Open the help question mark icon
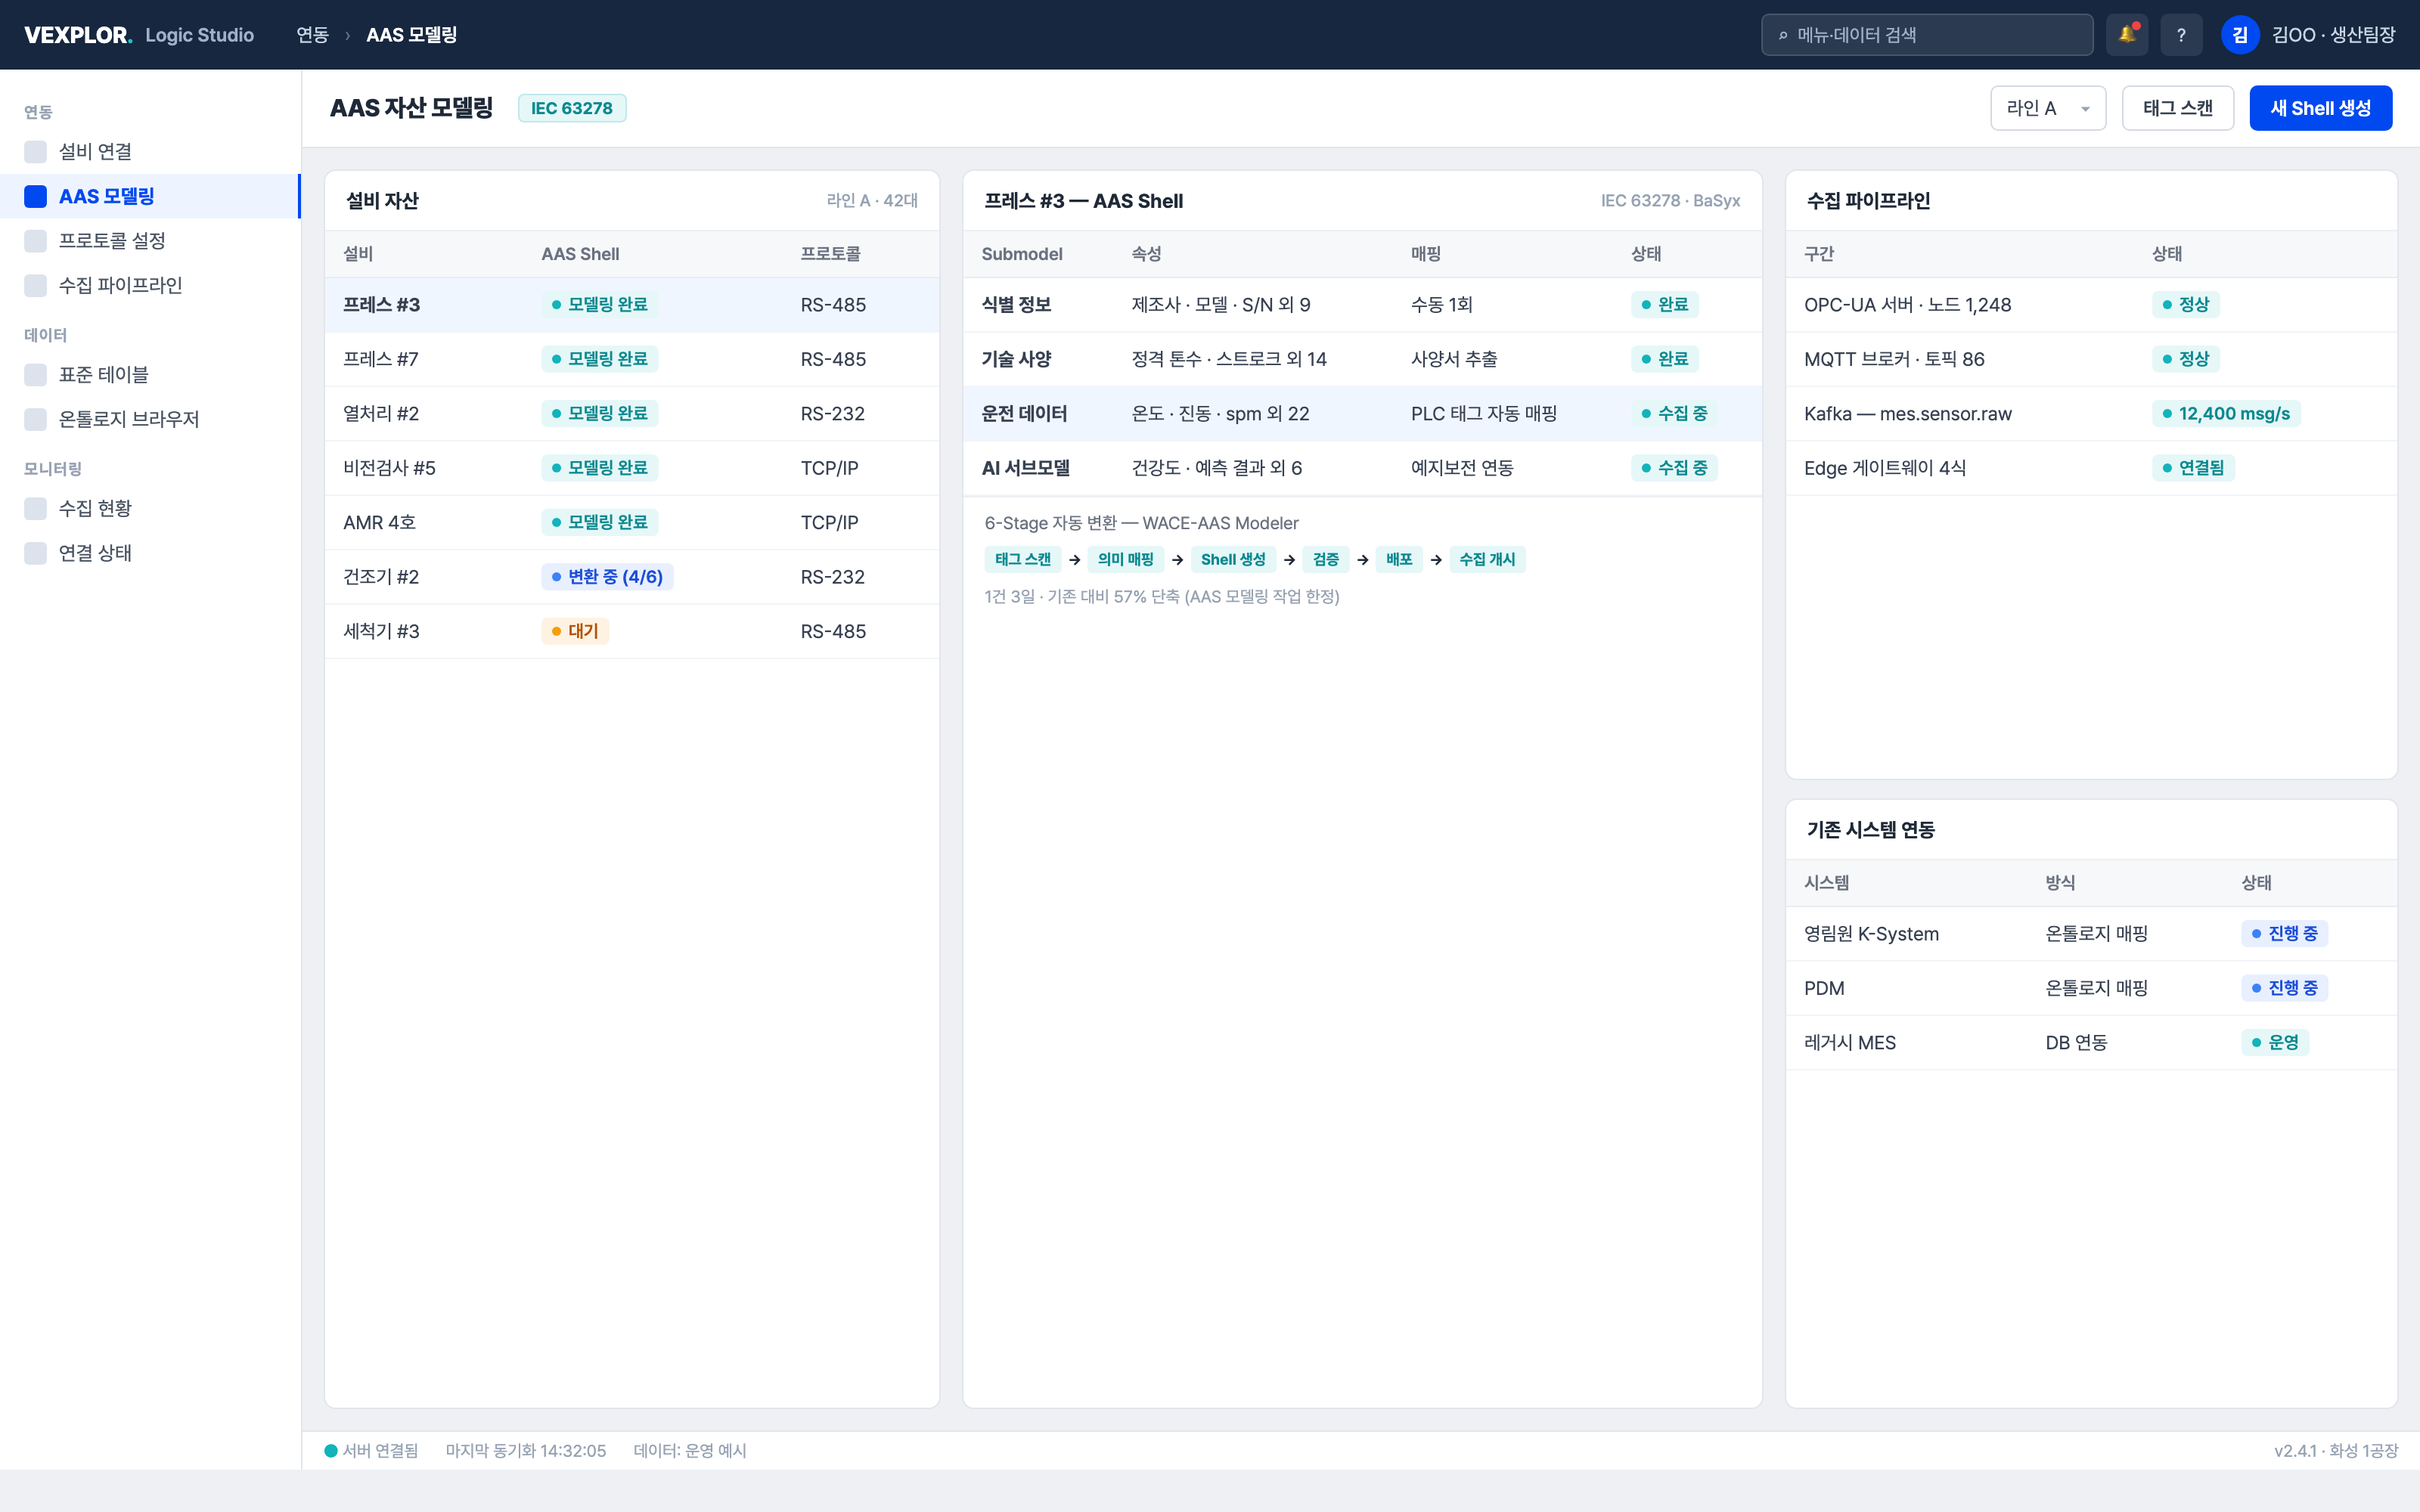The height and width of the screenshot is (1512, 2420). 2181,35
